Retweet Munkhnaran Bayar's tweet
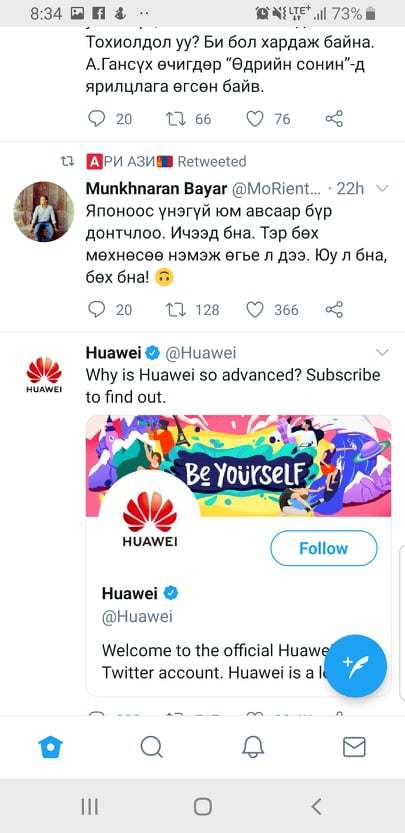Image resolution: width=405 pixels, height=833 pixels. (x=175, y=309)
